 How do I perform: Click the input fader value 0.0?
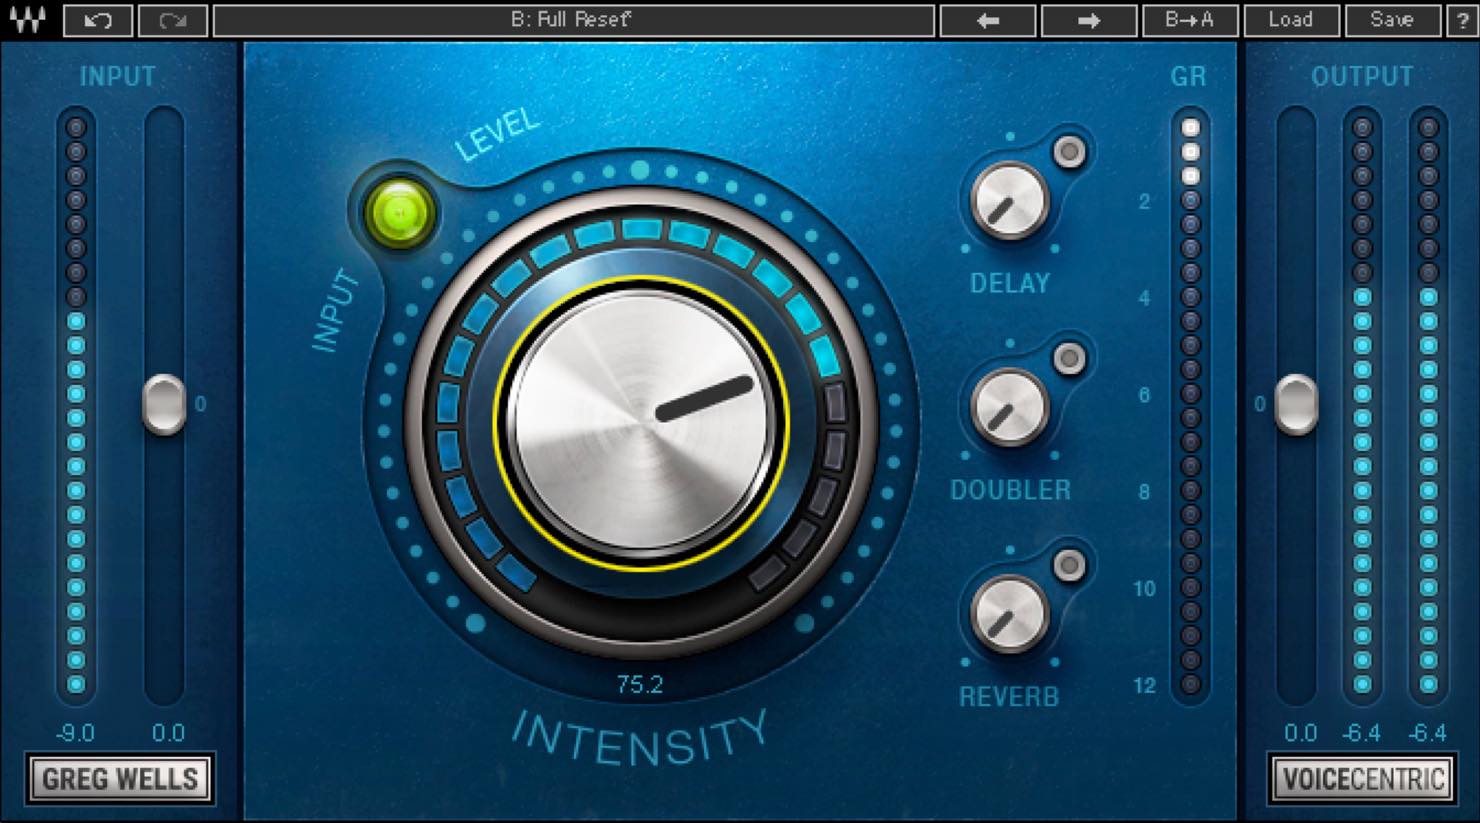(168, 733)
